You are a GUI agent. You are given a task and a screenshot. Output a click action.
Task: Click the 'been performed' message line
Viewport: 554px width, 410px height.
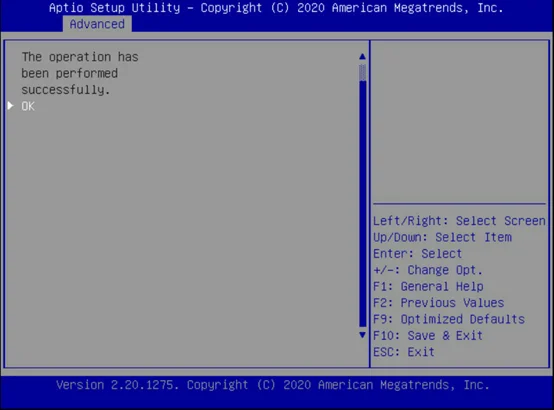click(x=70, y=74)
